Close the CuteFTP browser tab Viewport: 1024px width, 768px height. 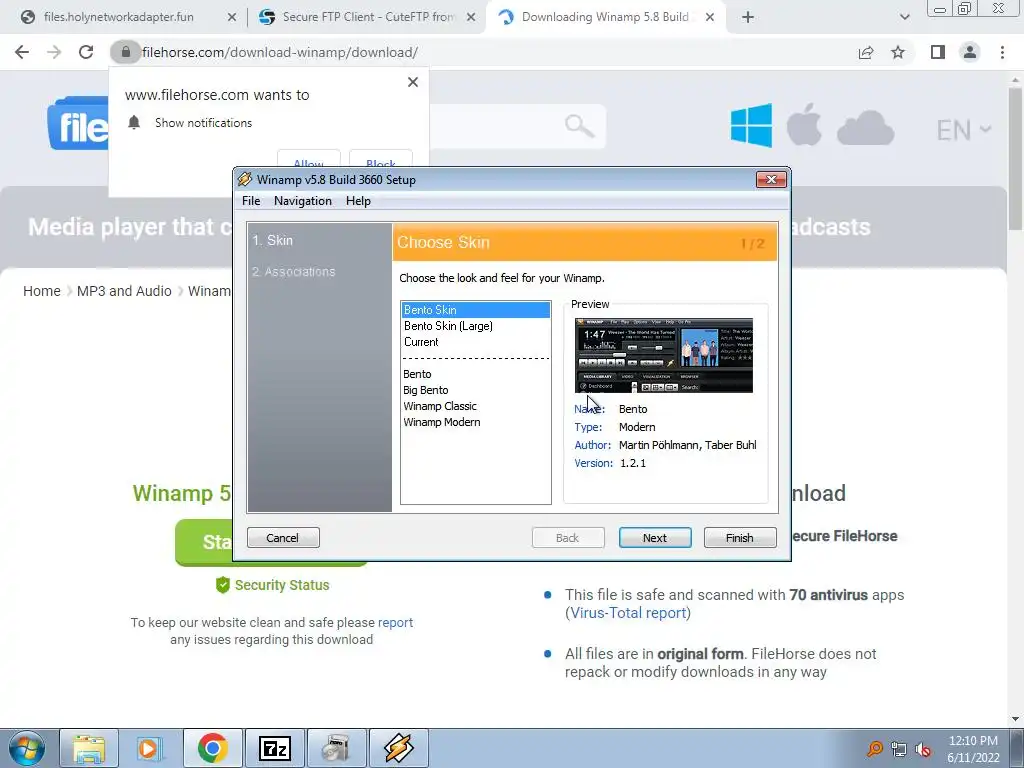471,17
